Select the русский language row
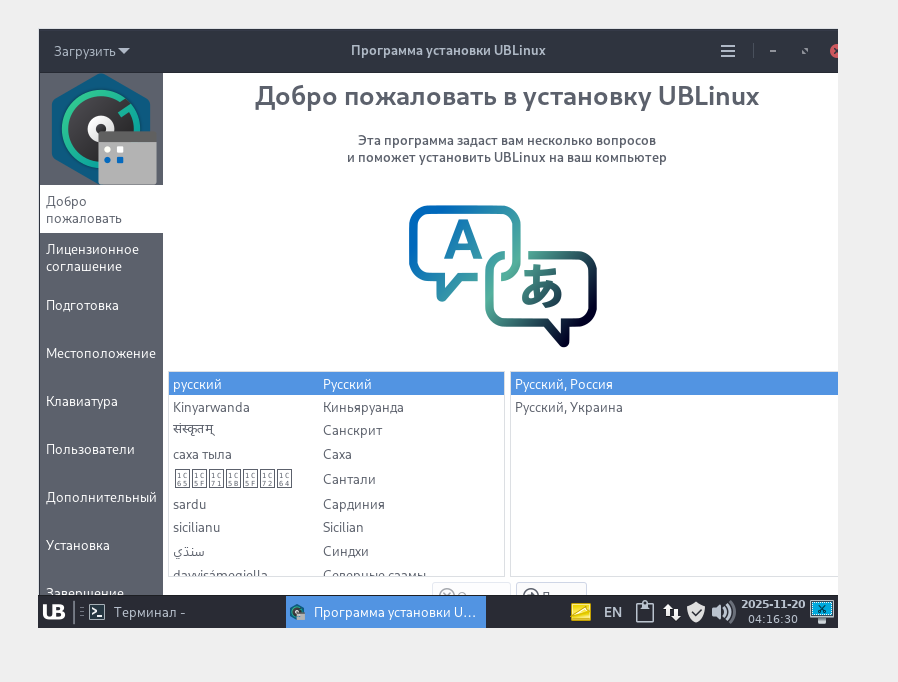Viewport: 898px width, 682px height. coord(336,384)
